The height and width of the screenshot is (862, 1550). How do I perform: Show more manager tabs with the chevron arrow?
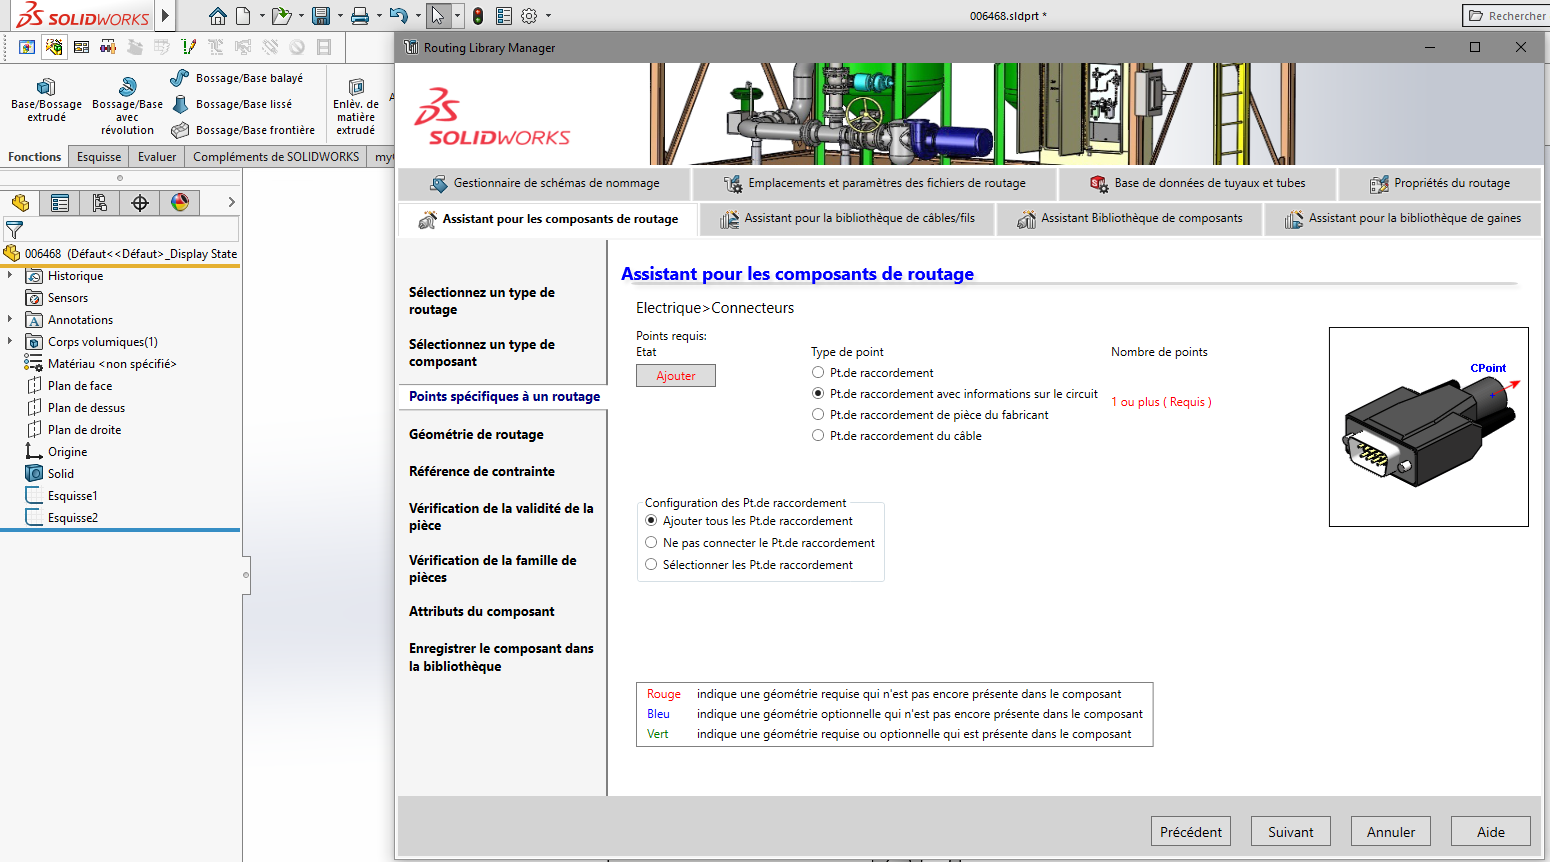(x=231, y=202)
